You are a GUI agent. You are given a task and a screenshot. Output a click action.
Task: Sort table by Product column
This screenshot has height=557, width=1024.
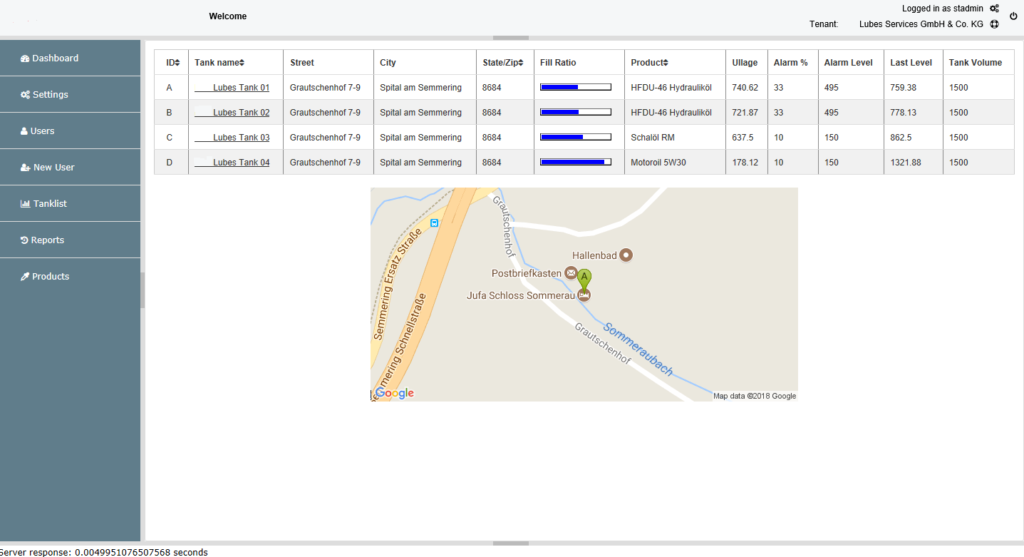649,63
